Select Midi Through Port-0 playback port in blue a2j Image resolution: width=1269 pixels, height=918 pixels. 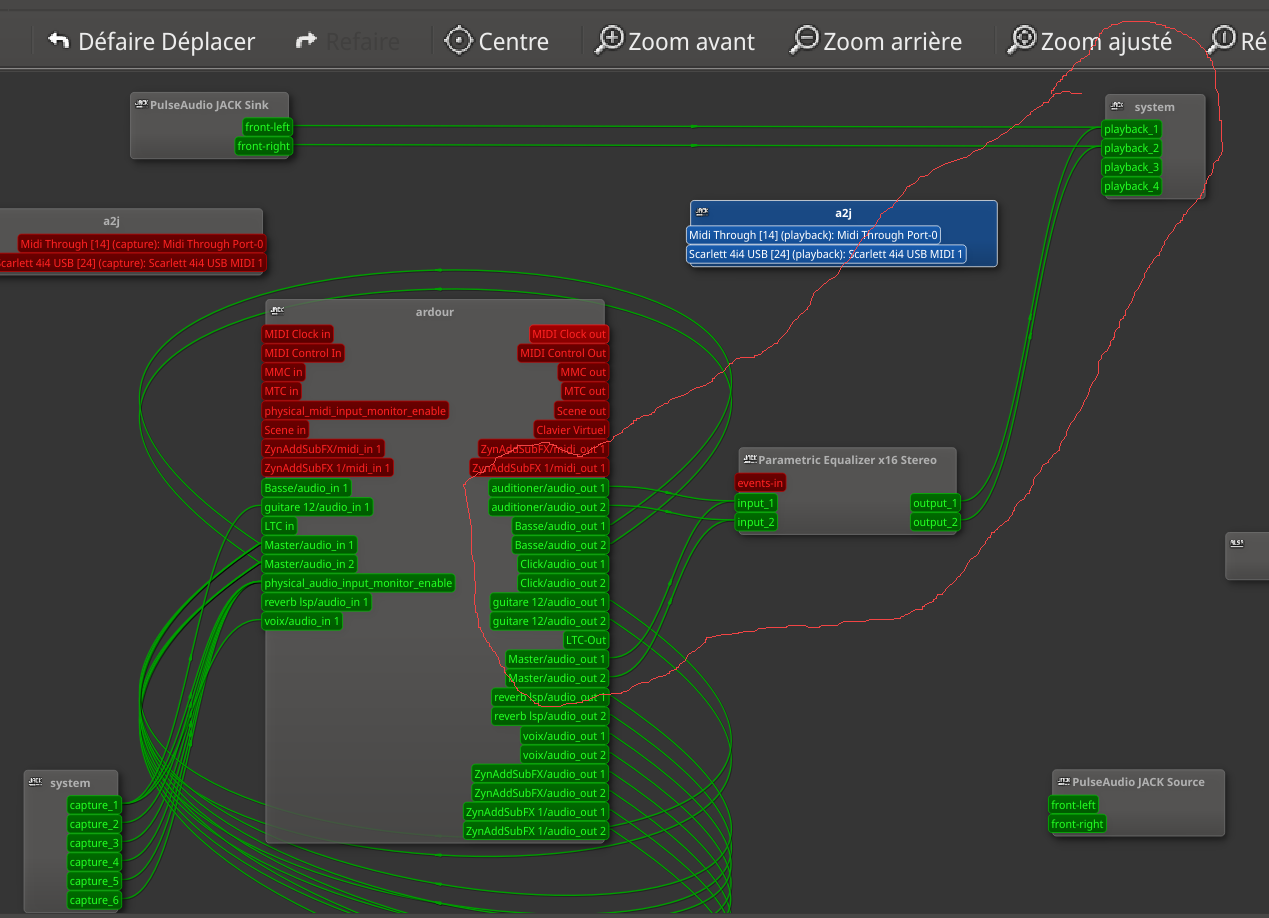pos(813,235)
